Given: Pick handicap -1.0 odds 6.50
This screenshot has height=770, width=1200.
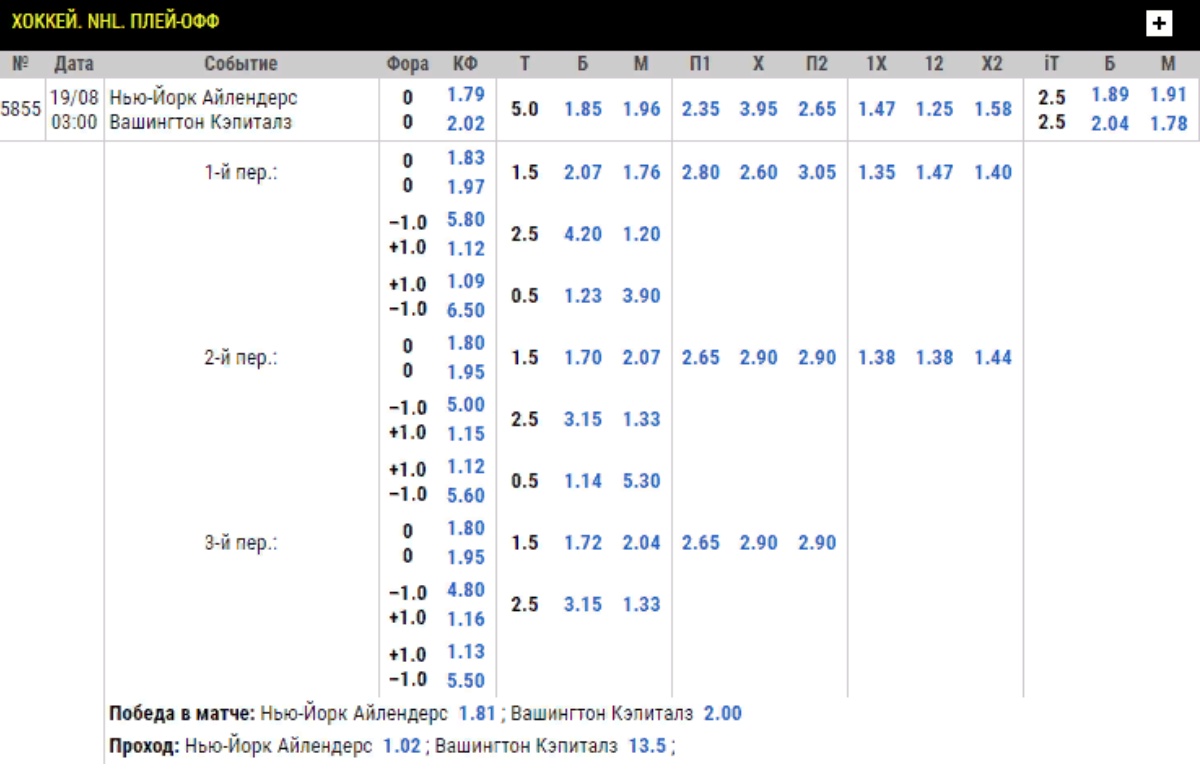Looking at the screenshot, I should coord(466,310).
